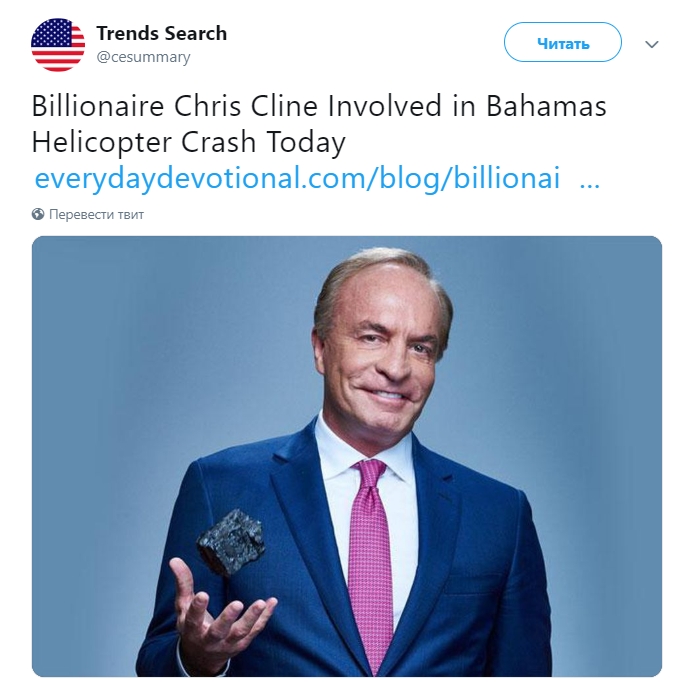This screenshot has width=678, height=684.
Task: Click the pink tie in the photo
Action: (369, 560)
